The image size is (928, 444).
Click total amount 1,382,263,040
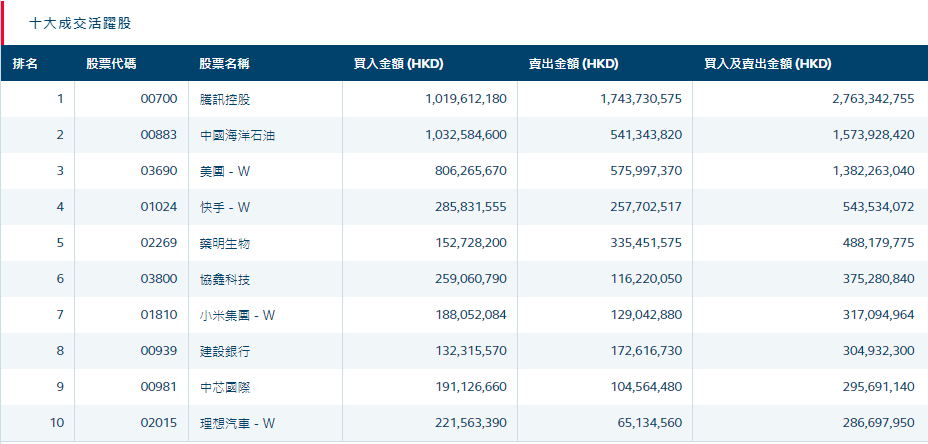pyautogui.click(x=873, y=171)
